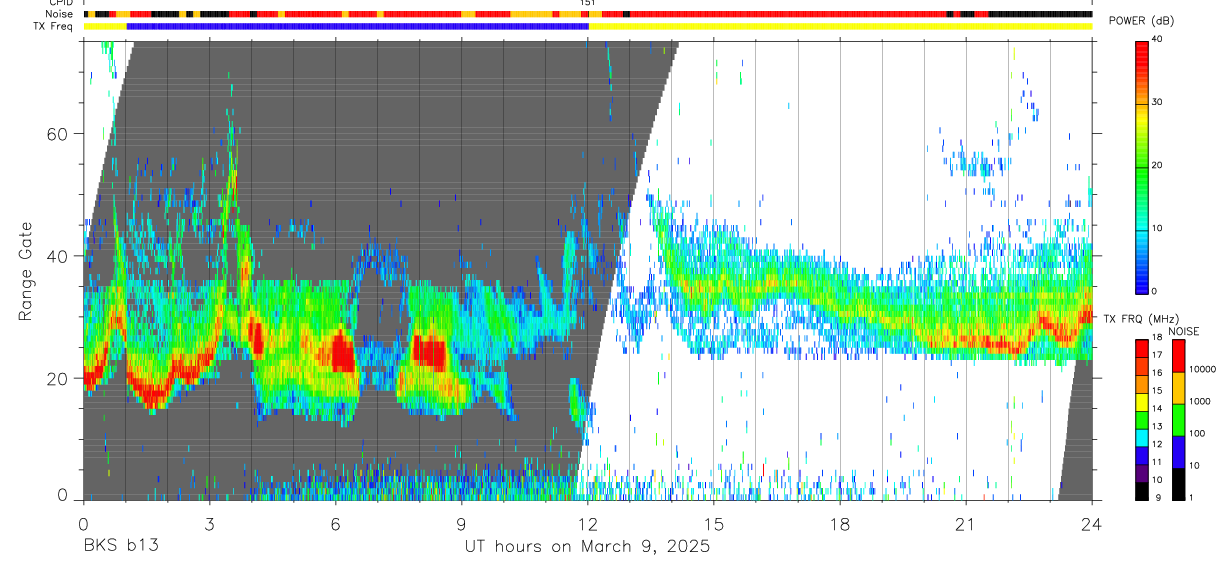Click the TX FRQ legend tick 12

(x=1156, y=444)
